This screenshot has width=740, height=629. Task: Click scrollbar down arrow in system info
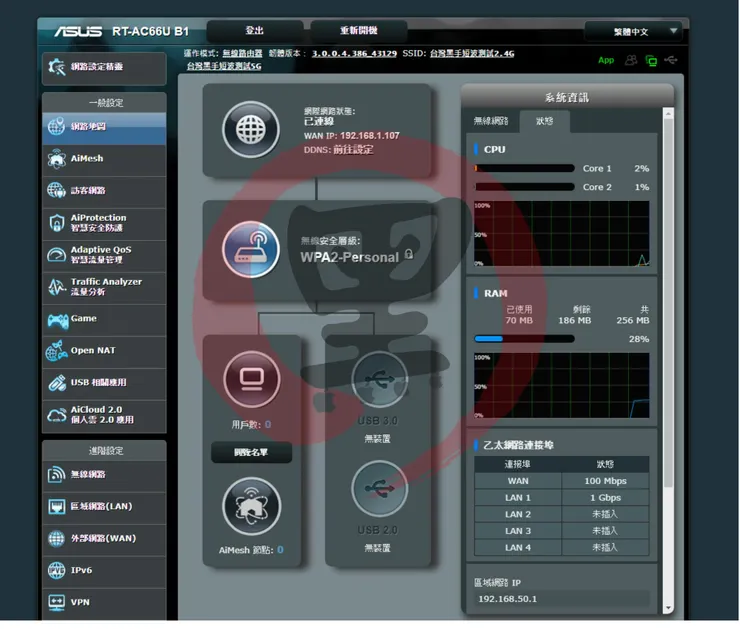tap(668, 608)
